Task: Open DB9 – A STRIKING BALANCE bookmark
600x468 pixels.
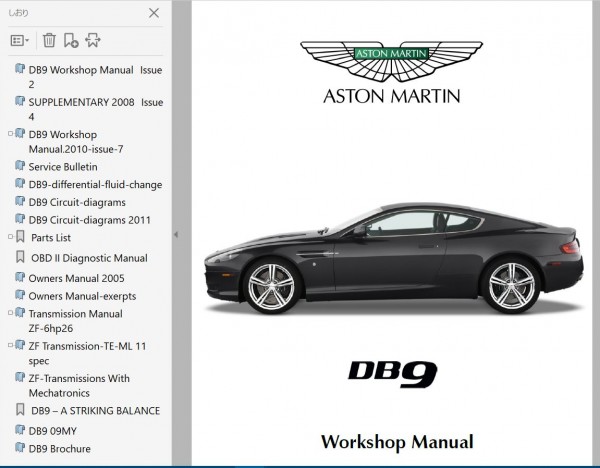Action: [95, 411]
